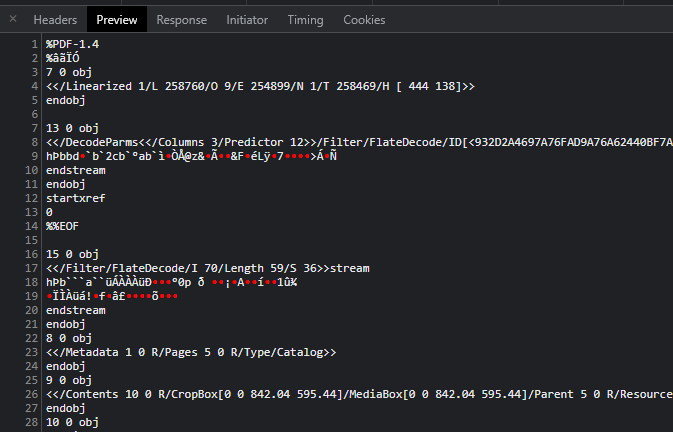This screenshot has height=432, width=673.
Task: Select the Preview tab
Action: (x=117, y=20)
